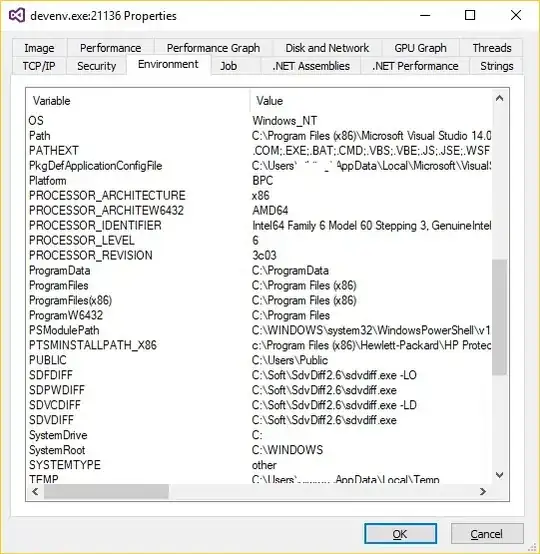Image resolution: width=540 pixels, height=554 pixels.
Task: Select the SystemRoot variable row
Action: [259, 450]
